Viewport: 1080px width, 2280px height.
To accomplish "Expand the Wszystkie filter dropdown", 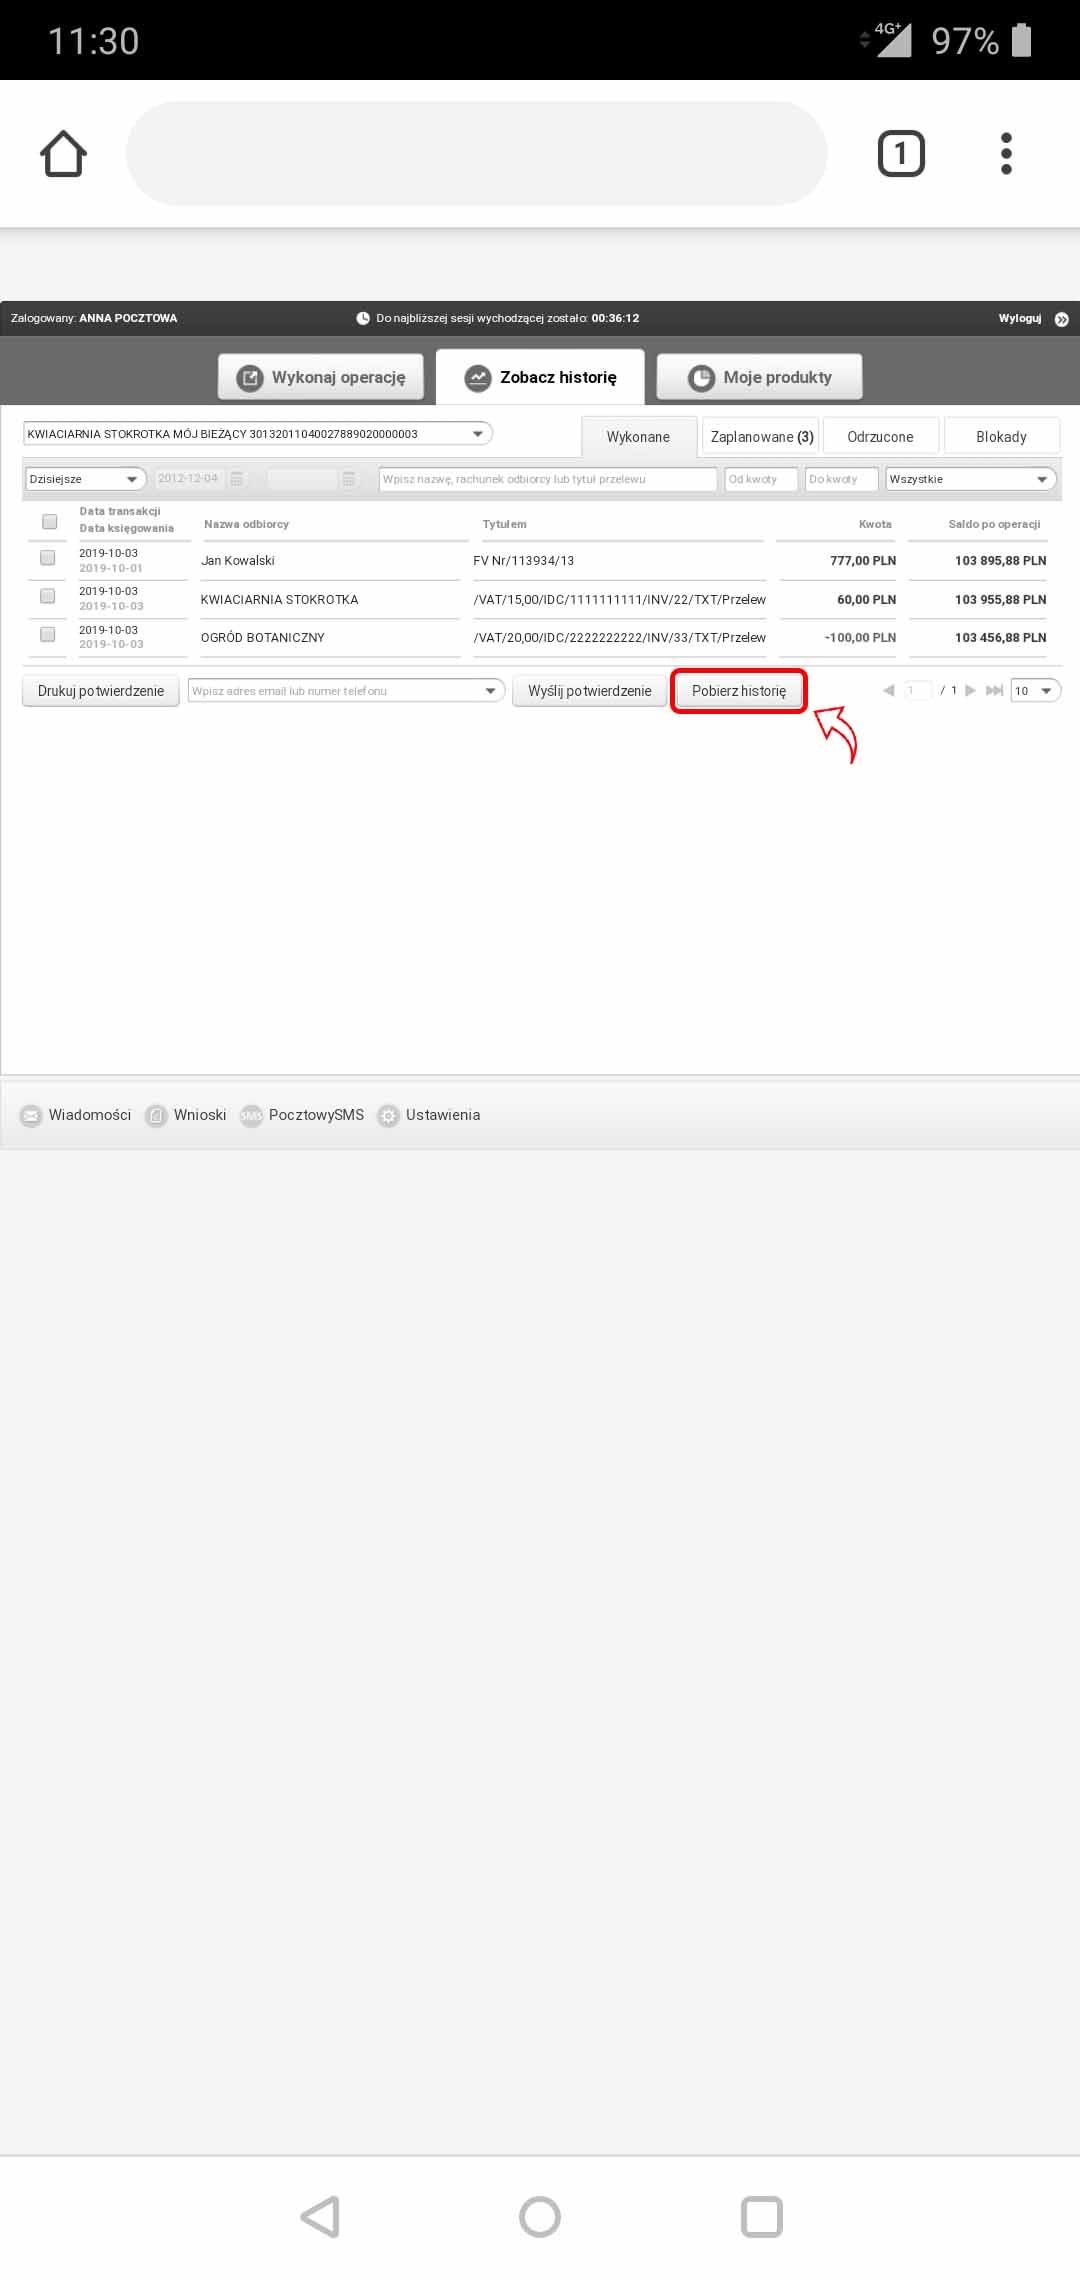I will point(971,479).
